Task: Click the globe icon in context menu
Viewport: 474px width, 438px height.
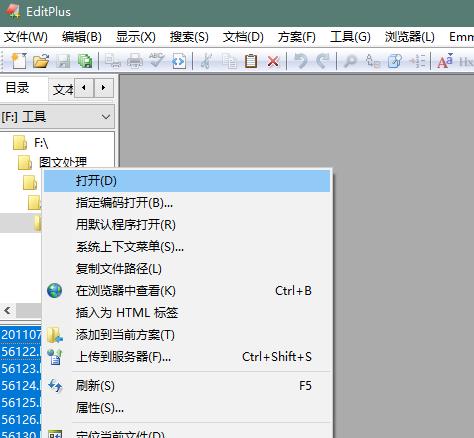Action: [54, 291]
